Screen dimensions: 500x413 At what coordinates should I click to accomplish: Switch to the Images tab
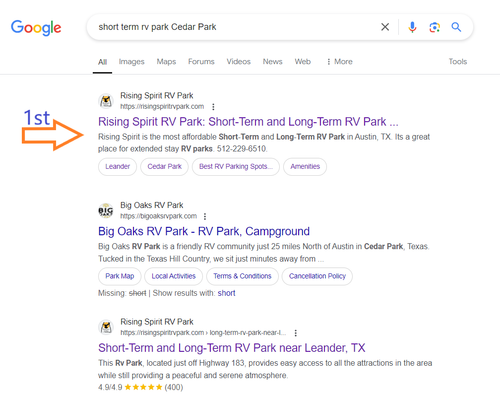point(131,62)
